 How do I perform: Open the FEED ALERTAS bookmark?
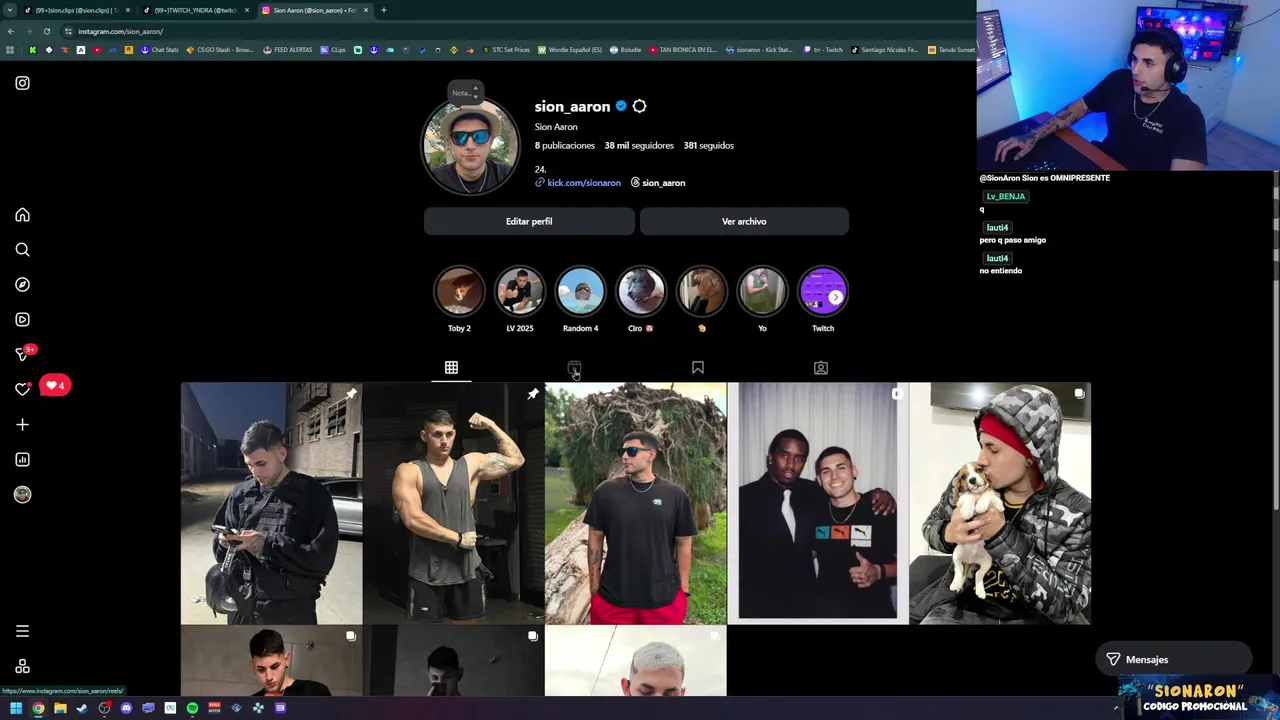click(288, 50)
